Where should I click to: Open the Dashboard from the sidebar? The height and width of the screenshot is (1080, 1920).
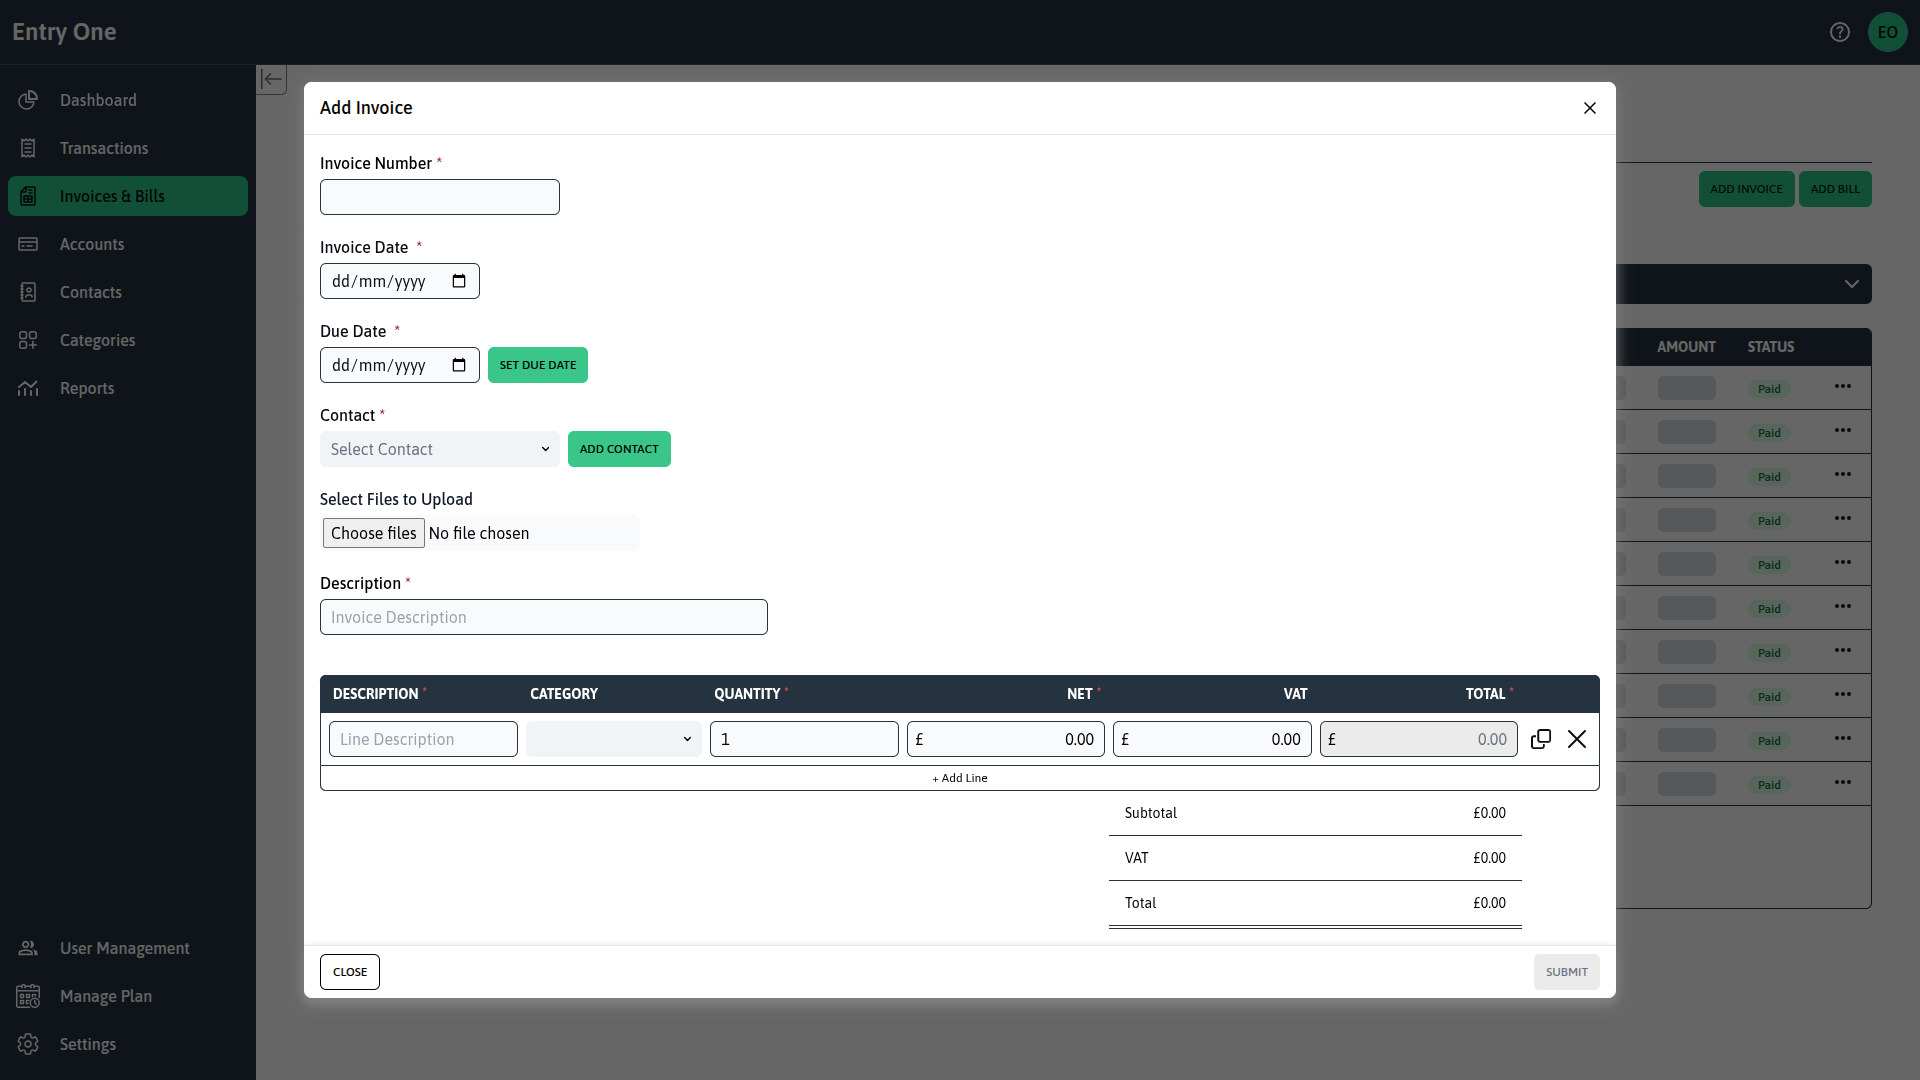click(97, 100)
